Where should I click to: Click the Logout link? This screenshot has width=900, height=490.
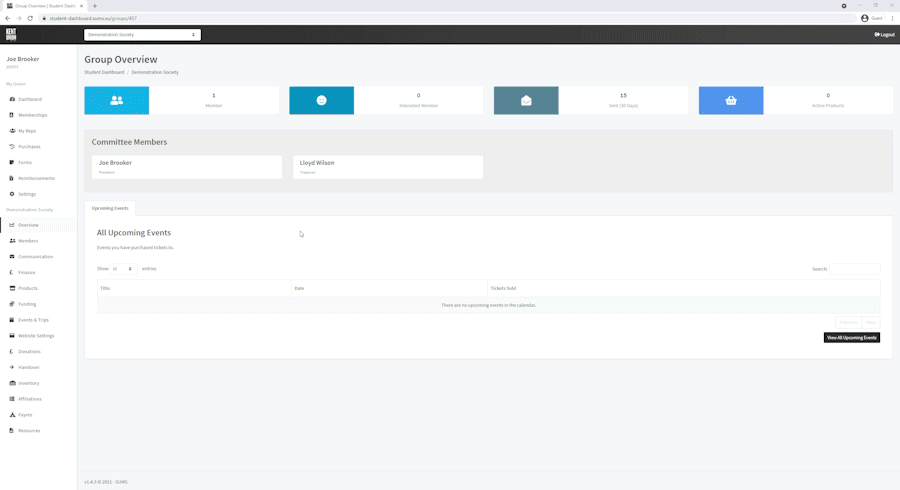[884, 35]
